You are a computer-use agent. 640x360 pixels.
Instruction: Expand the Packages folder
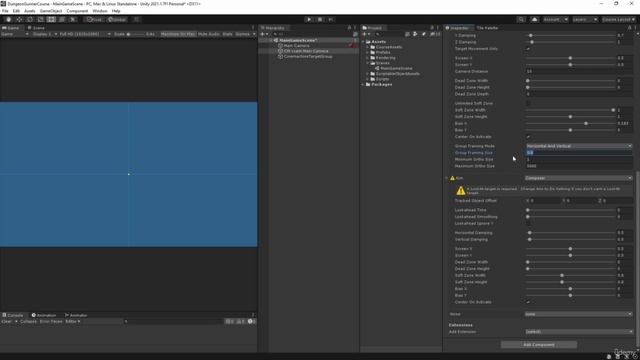[x=363, y=84]
